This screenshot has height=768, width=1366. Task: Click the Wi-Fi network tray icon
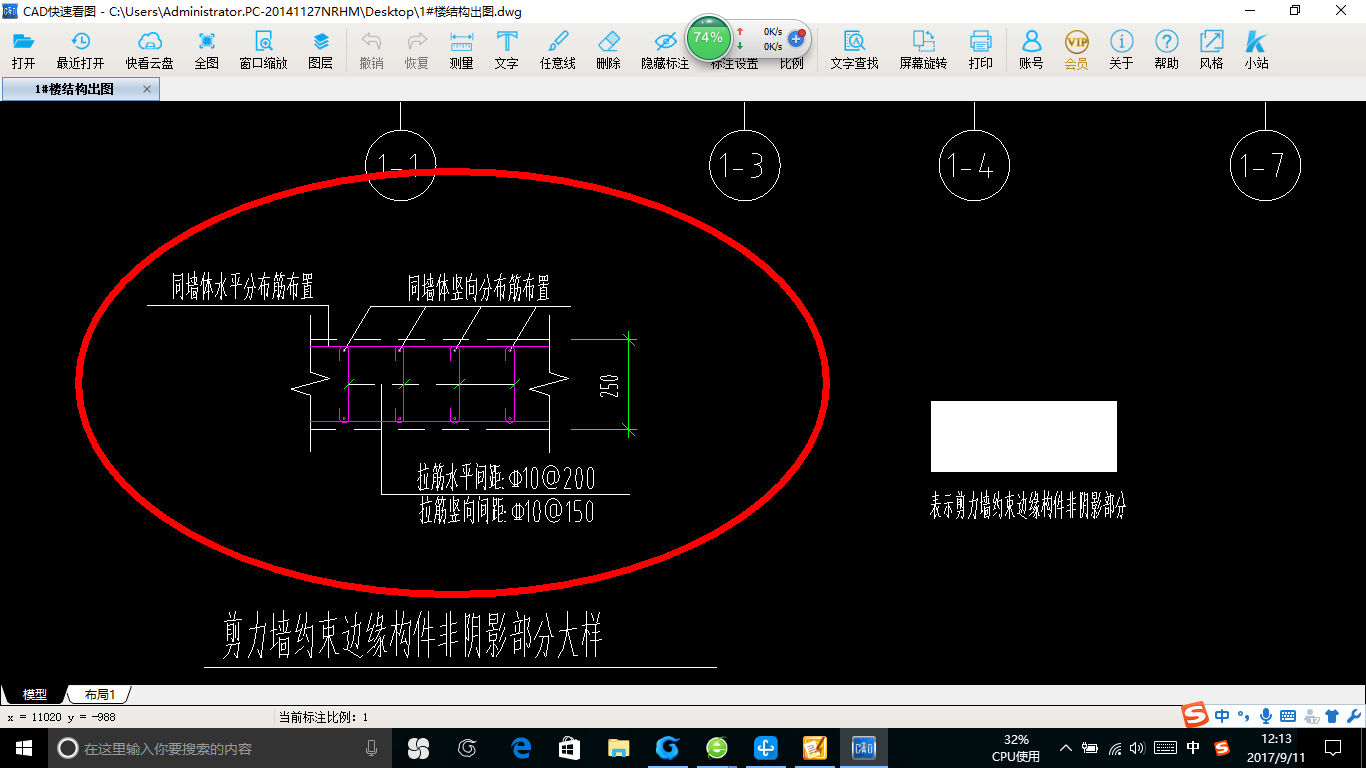click(1114, 748)
